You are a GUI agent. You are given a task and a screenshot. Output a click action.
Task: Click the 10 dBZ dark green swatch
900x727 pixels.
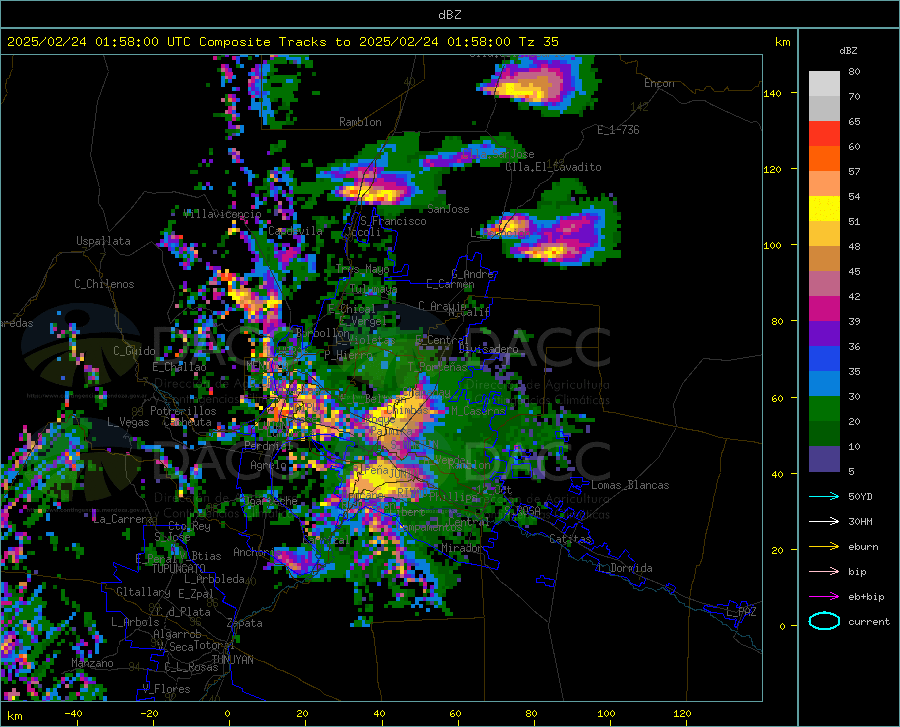pos(824,434)
